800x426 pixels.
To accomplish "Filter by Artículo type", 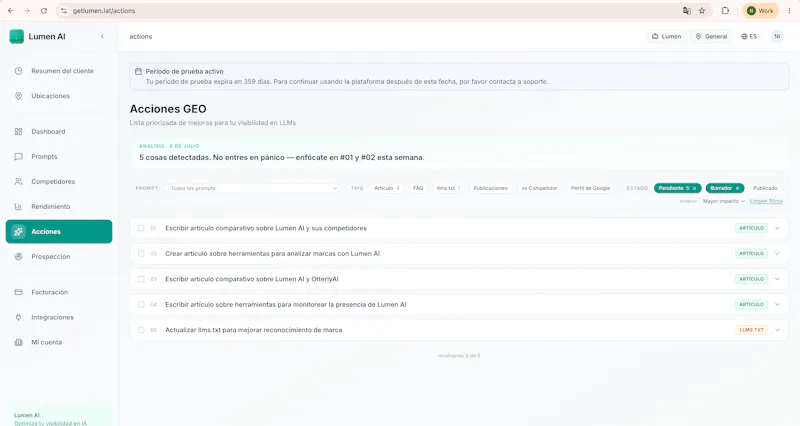I will pos(387,188).
